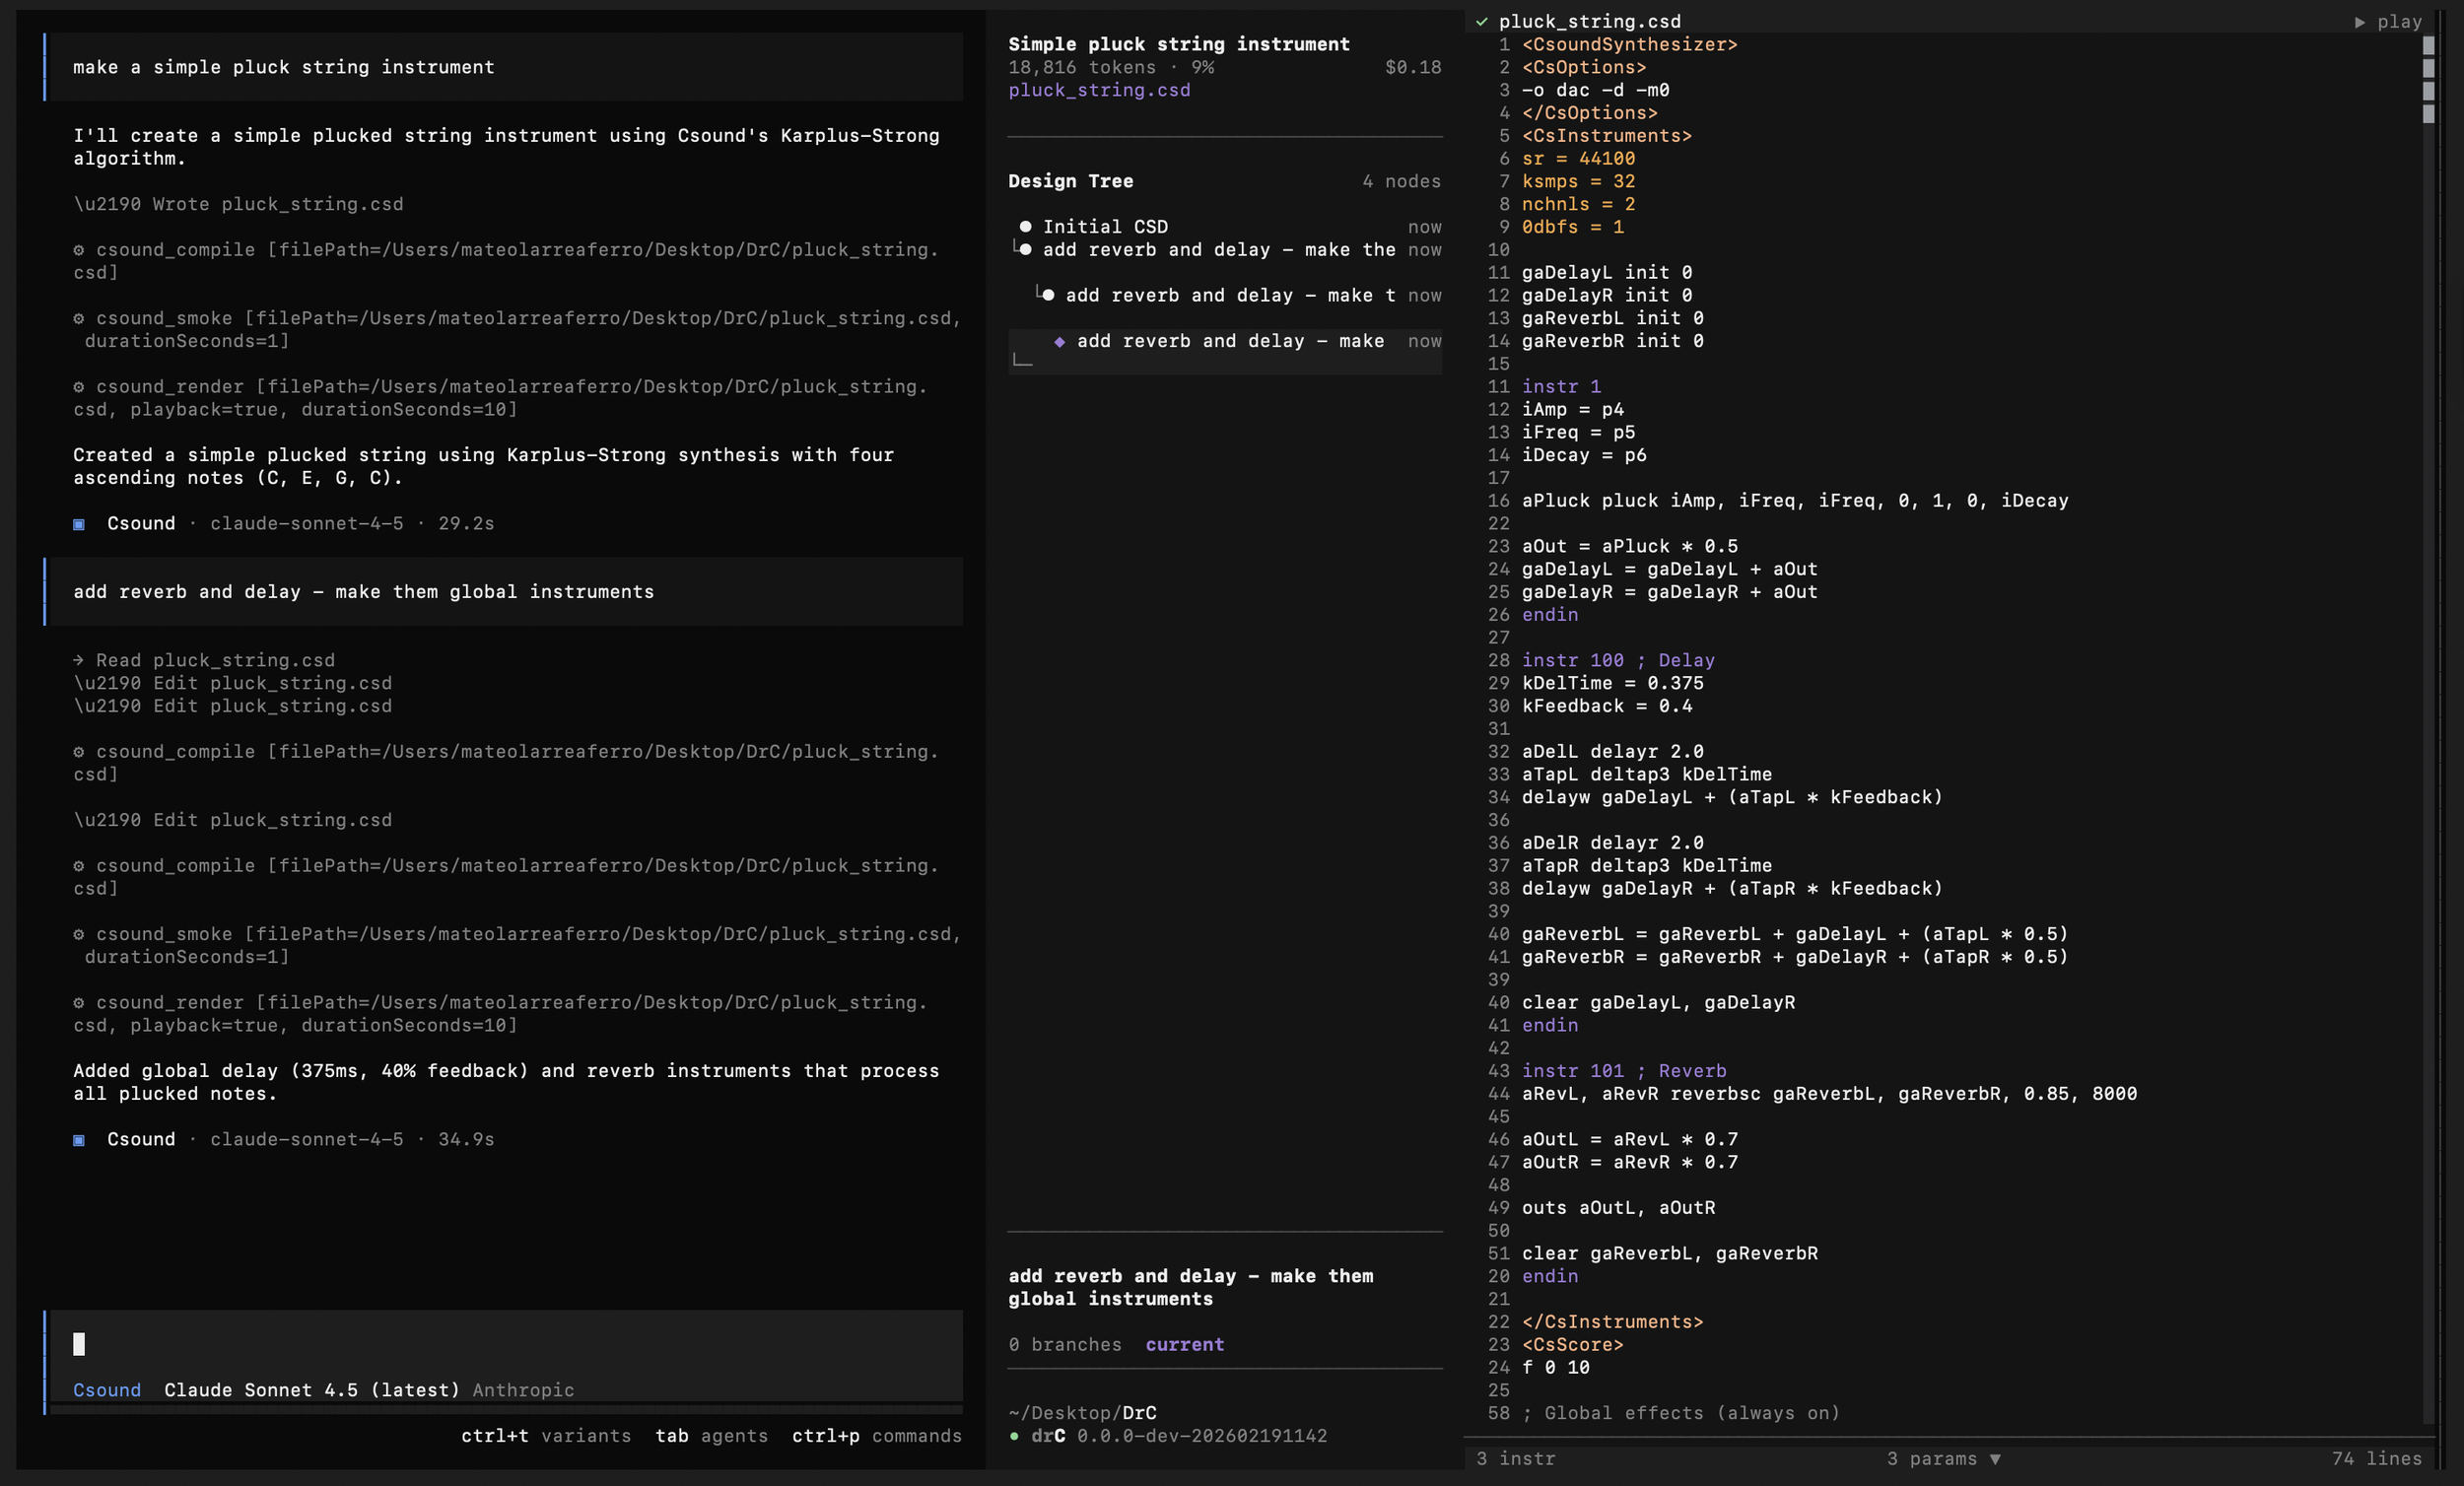Image resolution: width=2464 pixels, height=1486 pixels.
Task: Select the Initial CSD node in Design Tree
Action: (x=1104, y=227)
